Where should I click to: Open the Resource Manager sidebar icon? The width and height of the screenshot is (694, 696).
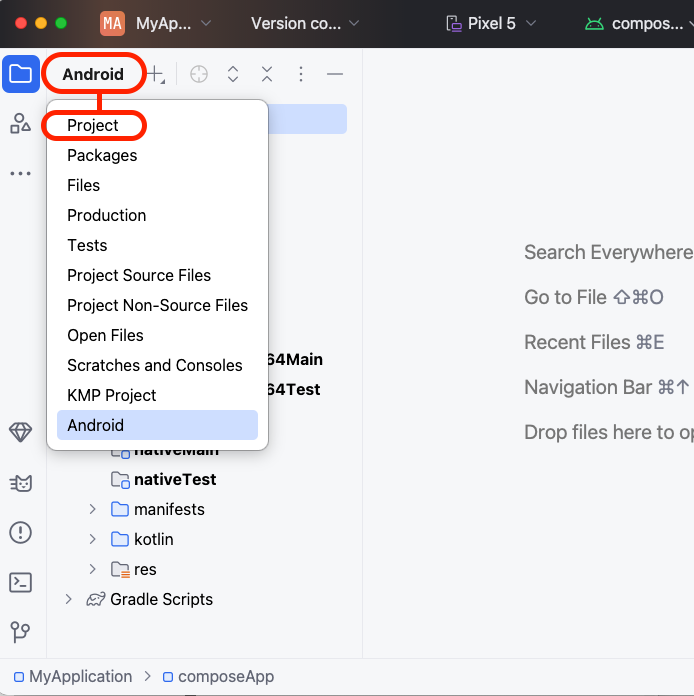(20, 123)
